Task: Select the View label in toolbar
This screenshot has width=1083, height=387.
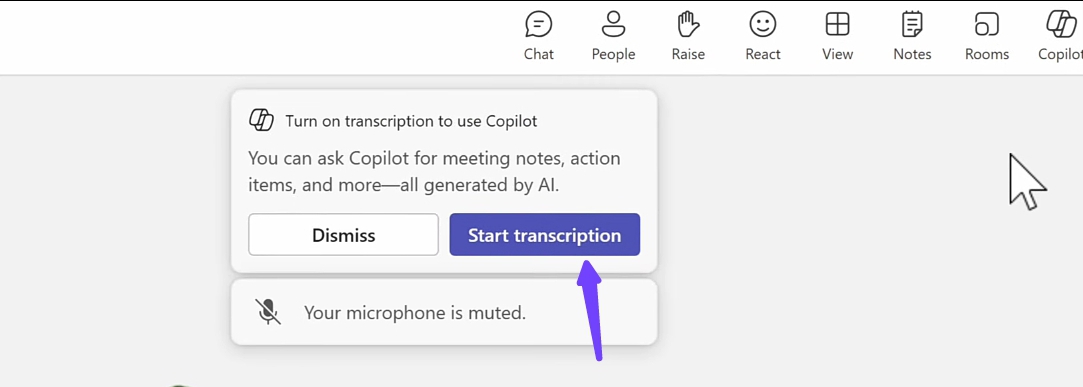Action: [837, 54]
